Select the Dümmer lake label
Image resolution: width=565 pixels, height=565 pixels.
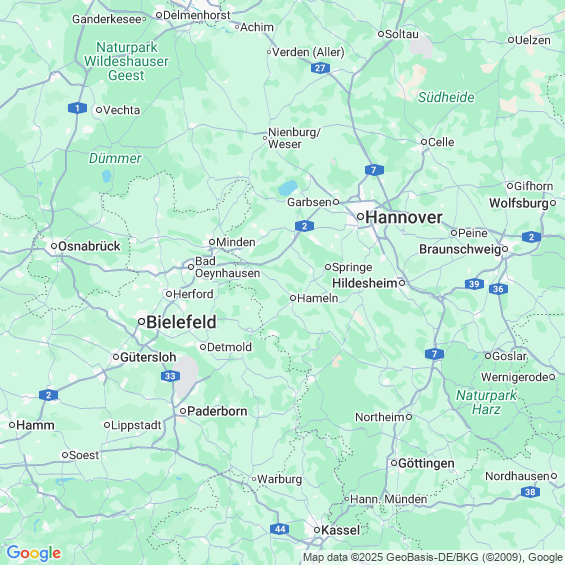pyautogui.click(x=115, y=159)
